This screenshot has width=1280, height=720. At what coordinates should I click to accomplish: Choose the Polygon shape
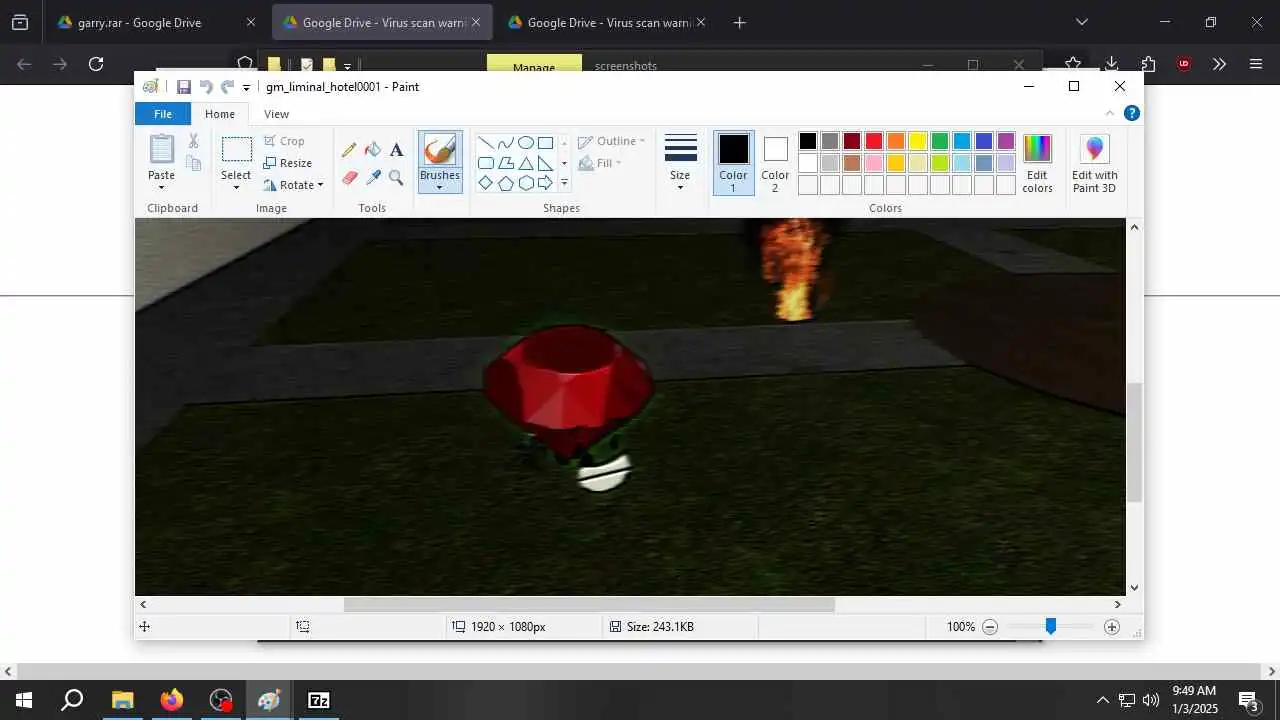pyautogui.click(x=505, y=163)
